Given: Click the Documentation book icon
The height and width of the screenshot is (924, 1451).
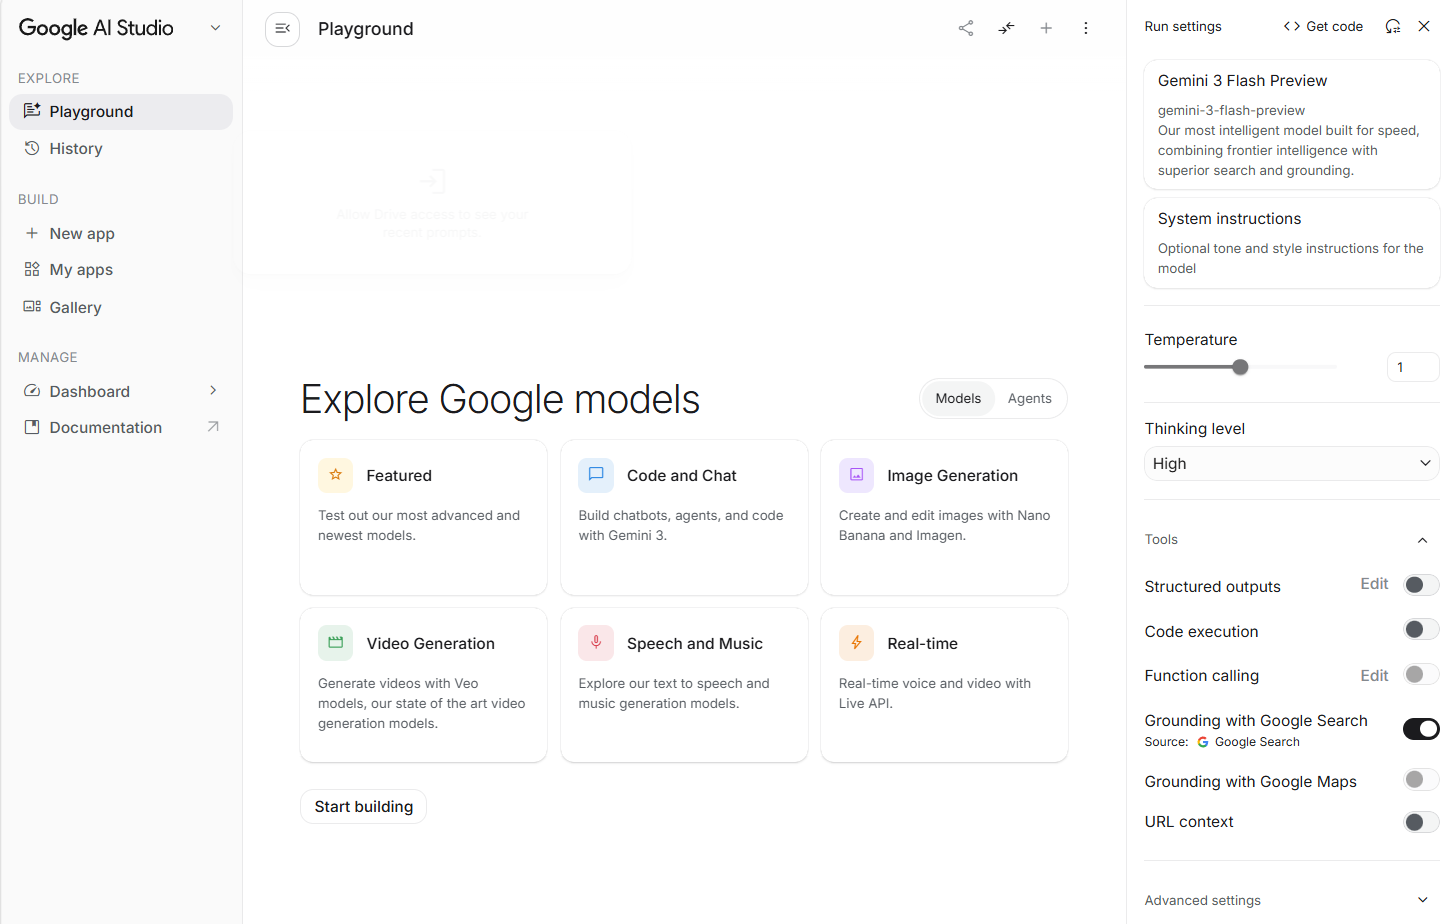Looking at the screenshot, I should click(32, 427).
